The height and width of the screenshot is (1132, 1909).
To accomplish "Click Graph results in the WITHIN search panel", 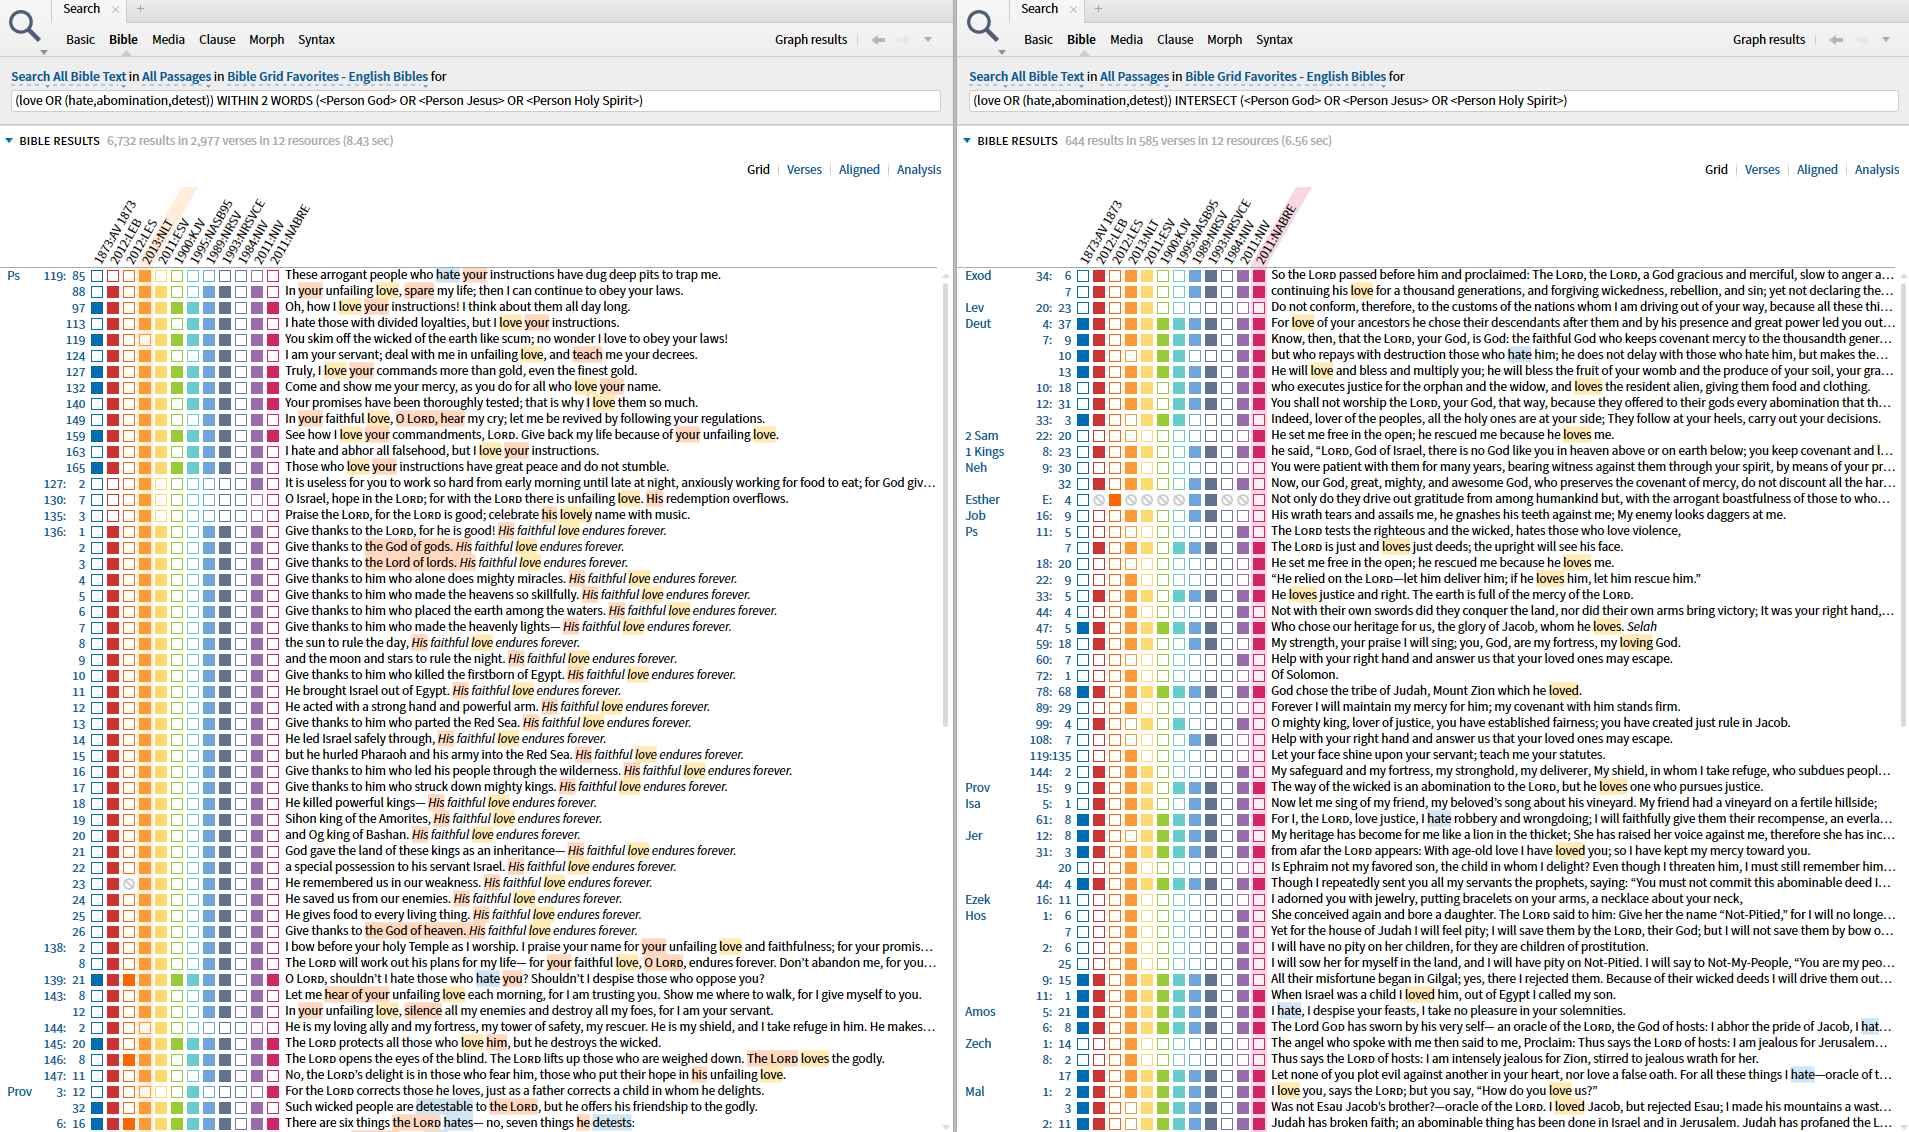I will (x=811, y=40).
